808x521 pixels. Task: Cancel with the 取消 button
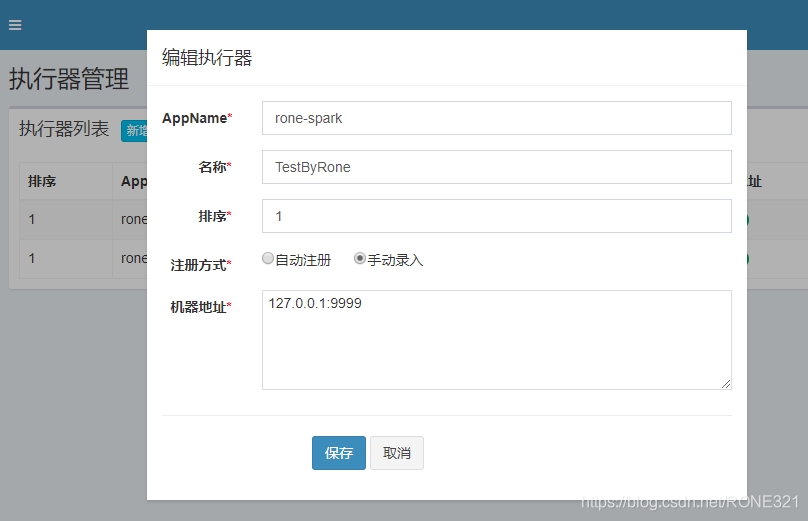397,453
